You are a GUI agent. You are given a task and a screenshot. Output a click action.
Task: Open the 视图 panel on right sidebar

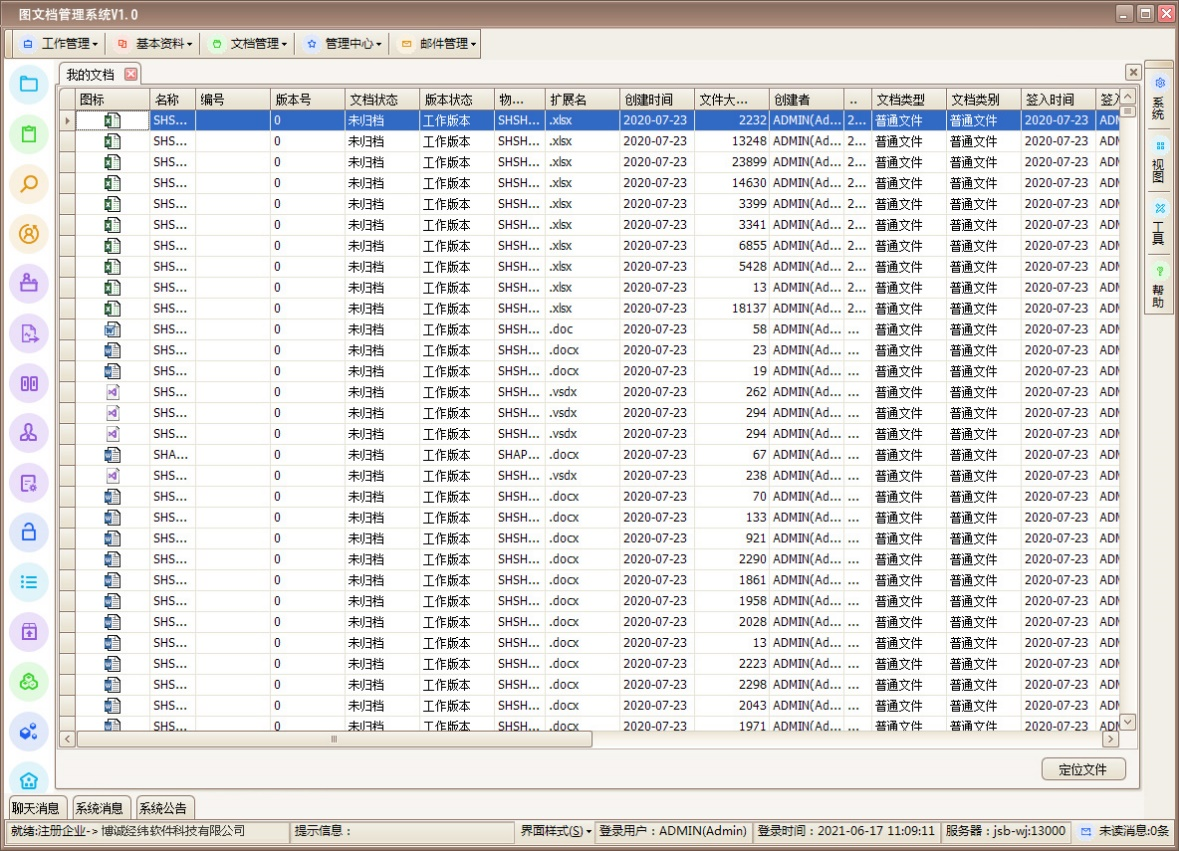click(x=1159, y=160)
